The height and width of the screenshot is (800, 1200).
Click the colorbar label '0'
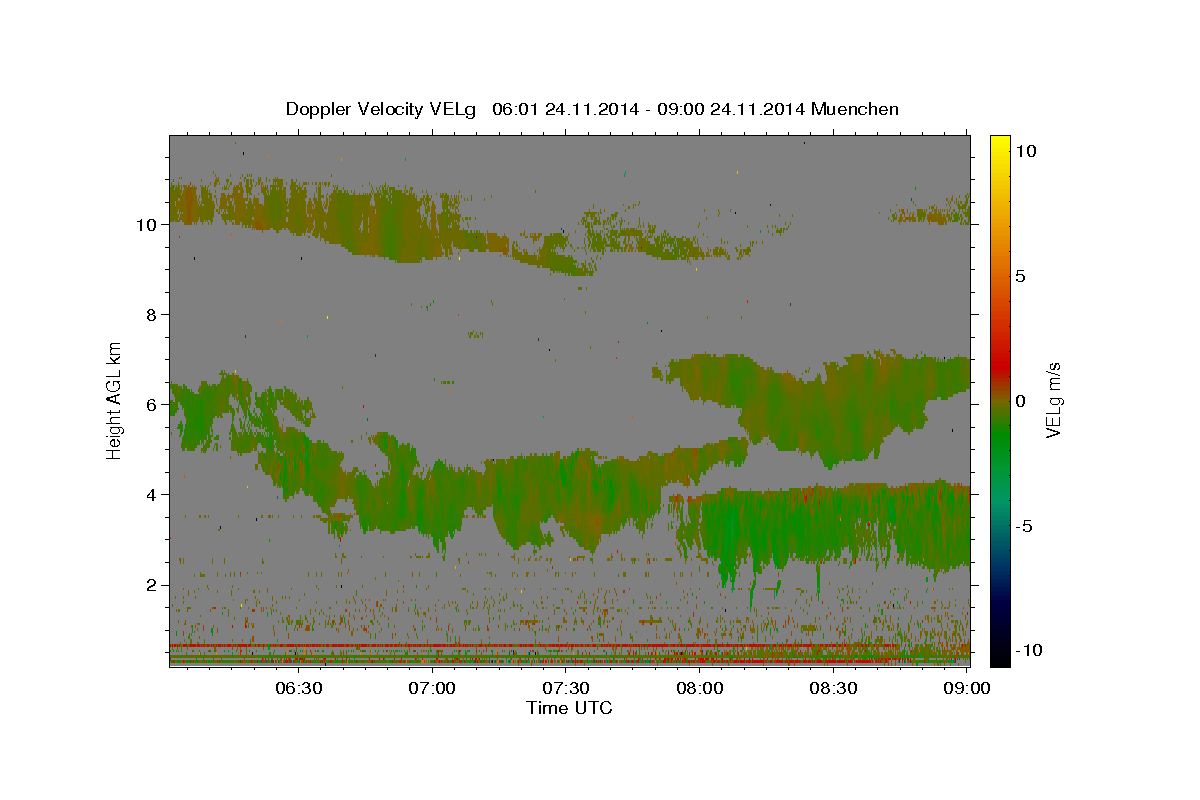coord(1020,400)
